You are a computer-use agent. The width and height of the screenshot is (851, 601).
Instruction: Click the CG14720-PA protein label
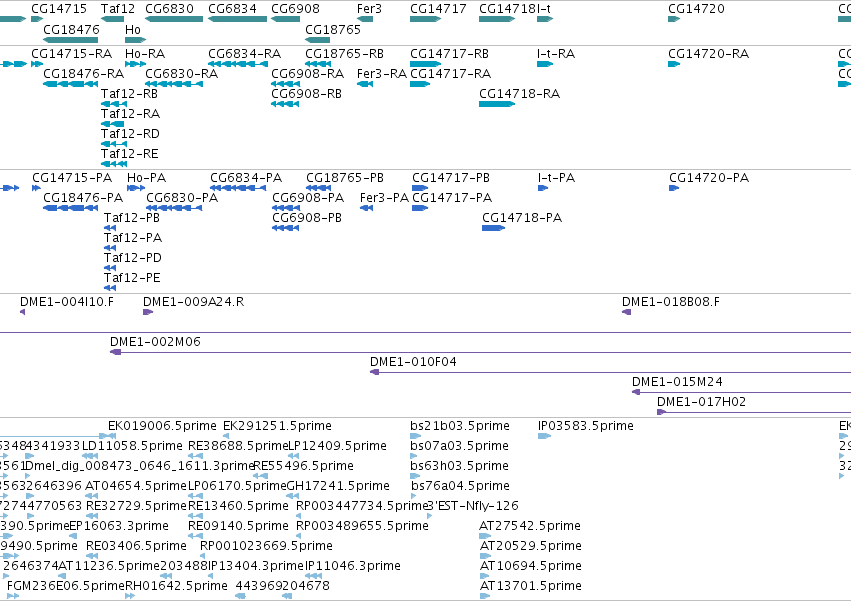[x=709, y=178]
